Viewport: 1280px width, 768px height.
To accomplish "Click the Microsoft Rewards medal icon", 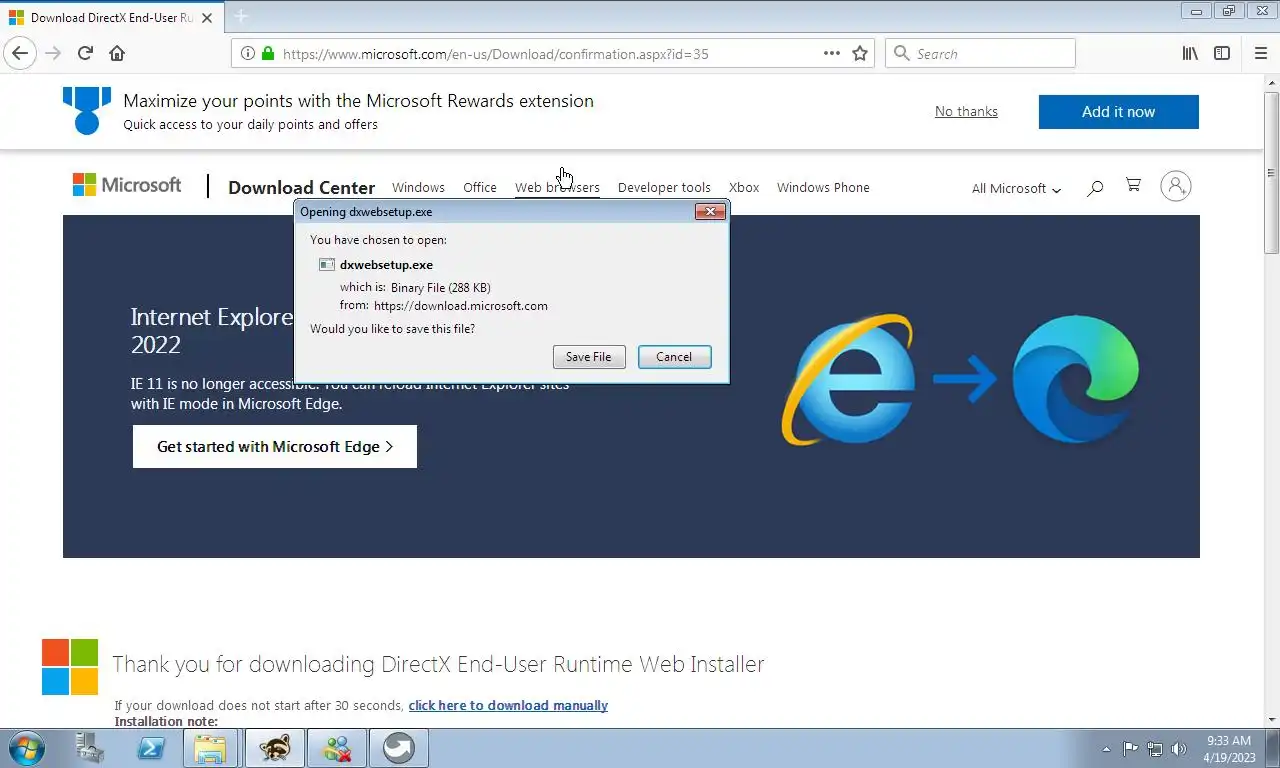I will pos(86,110).
